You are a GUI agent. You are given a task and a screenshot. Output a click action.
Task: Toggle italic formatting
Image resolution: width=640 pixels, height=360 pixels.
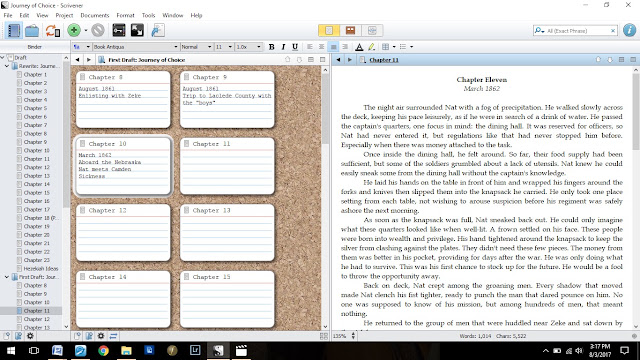pyautogui.click(x=283, y=47)
